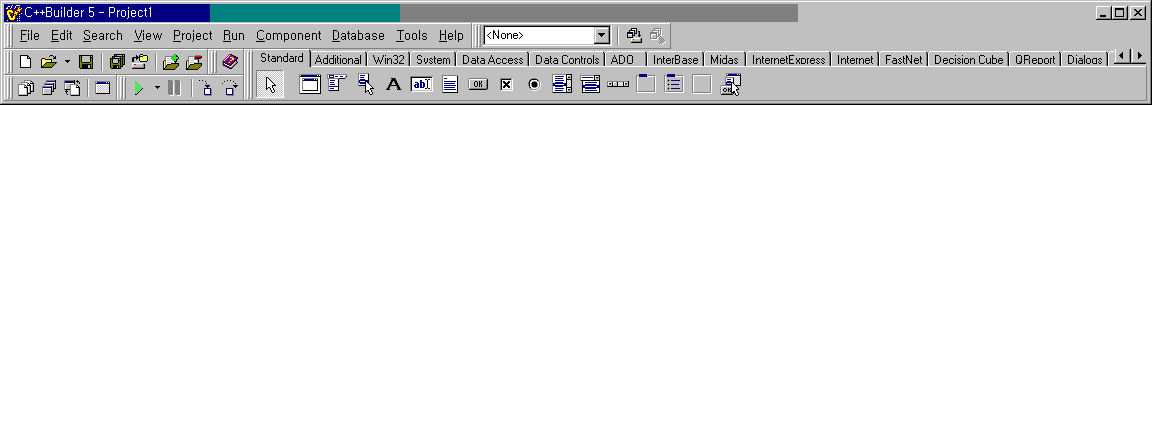Click the Save current desktop icon
1152x432 pixels.
(633, 35)
